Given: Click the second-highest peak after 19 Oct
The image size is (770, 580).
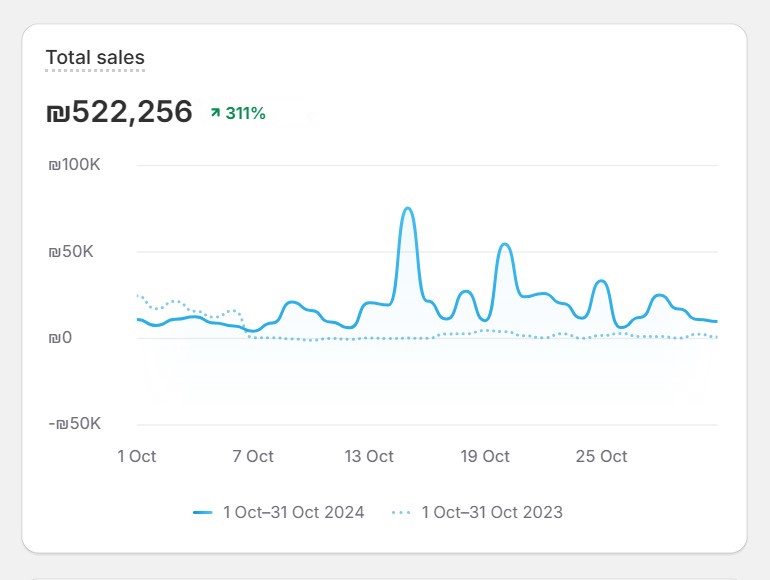Looking at the screenshot, I should (x=505, y=244).
